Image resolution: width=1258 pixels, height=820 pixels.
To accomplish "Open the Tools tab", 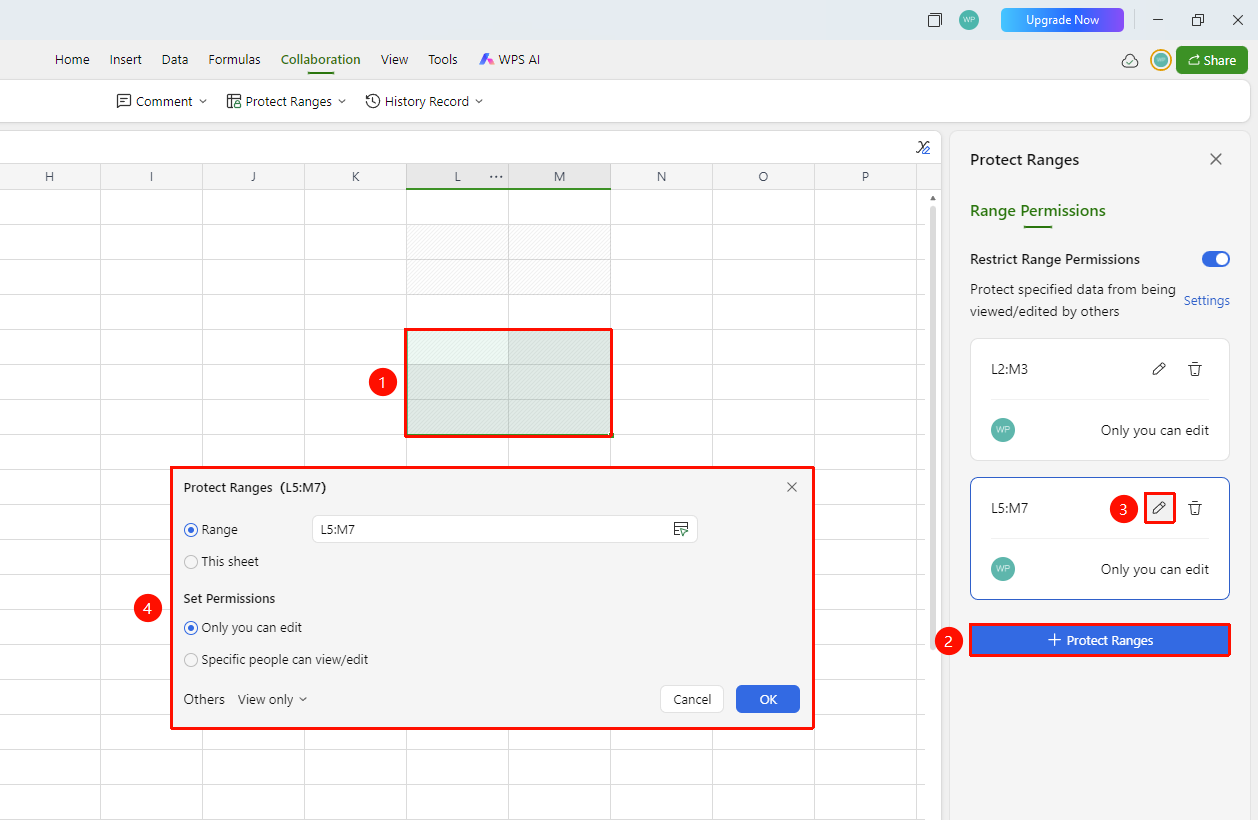I will pos(443,60).
